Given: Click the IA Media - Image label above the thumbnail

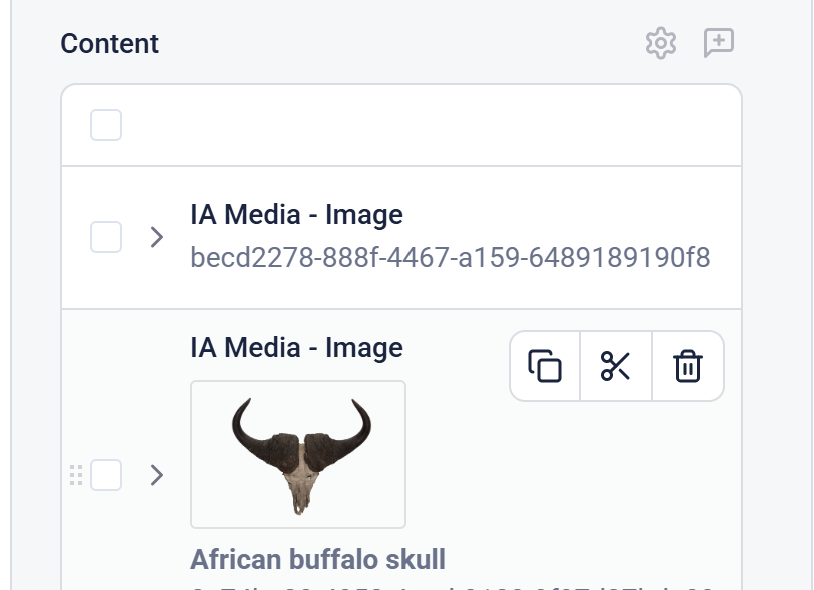Looking at the screenshot, I should [x=296, y=348].
